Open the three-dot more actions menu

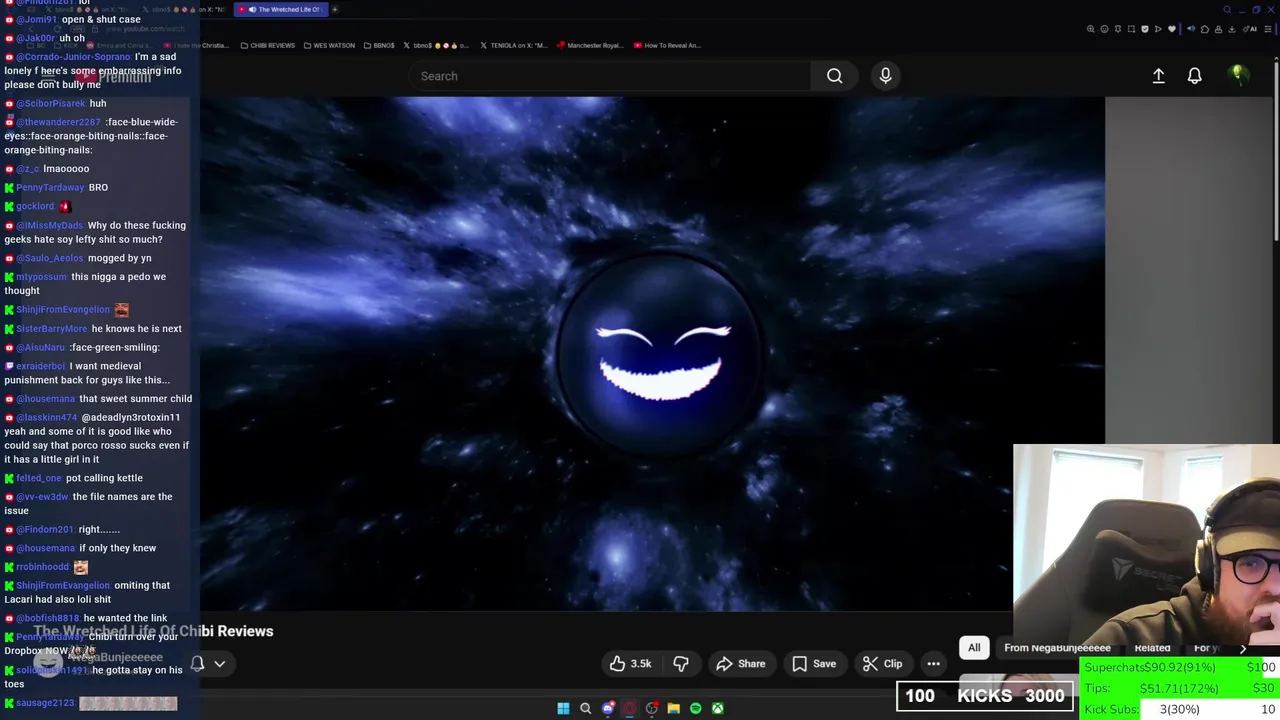[933, 664]
